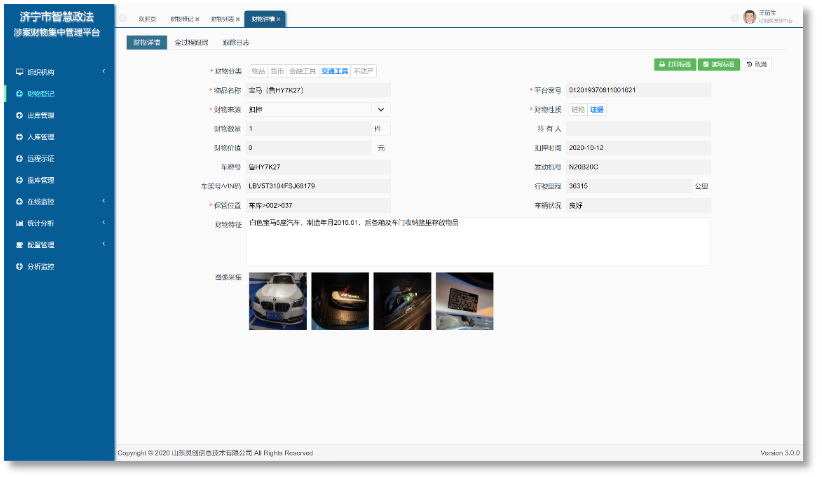Click the 组织机构 monitor icon in sidebar
Image resolution: width=822 pixels, height=477 pixels.
pyautogui.click(x=20, y=72)
